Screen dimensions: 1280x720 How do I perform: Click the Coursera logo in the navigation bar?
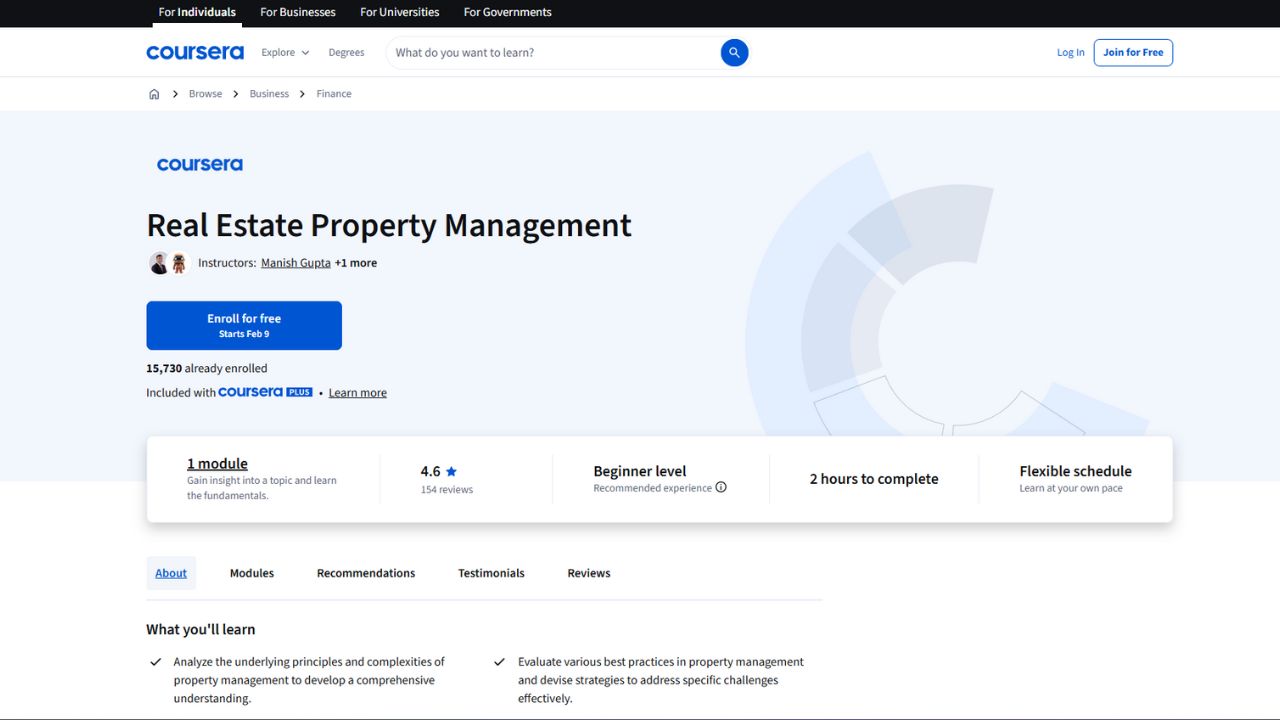coord(195,52)
